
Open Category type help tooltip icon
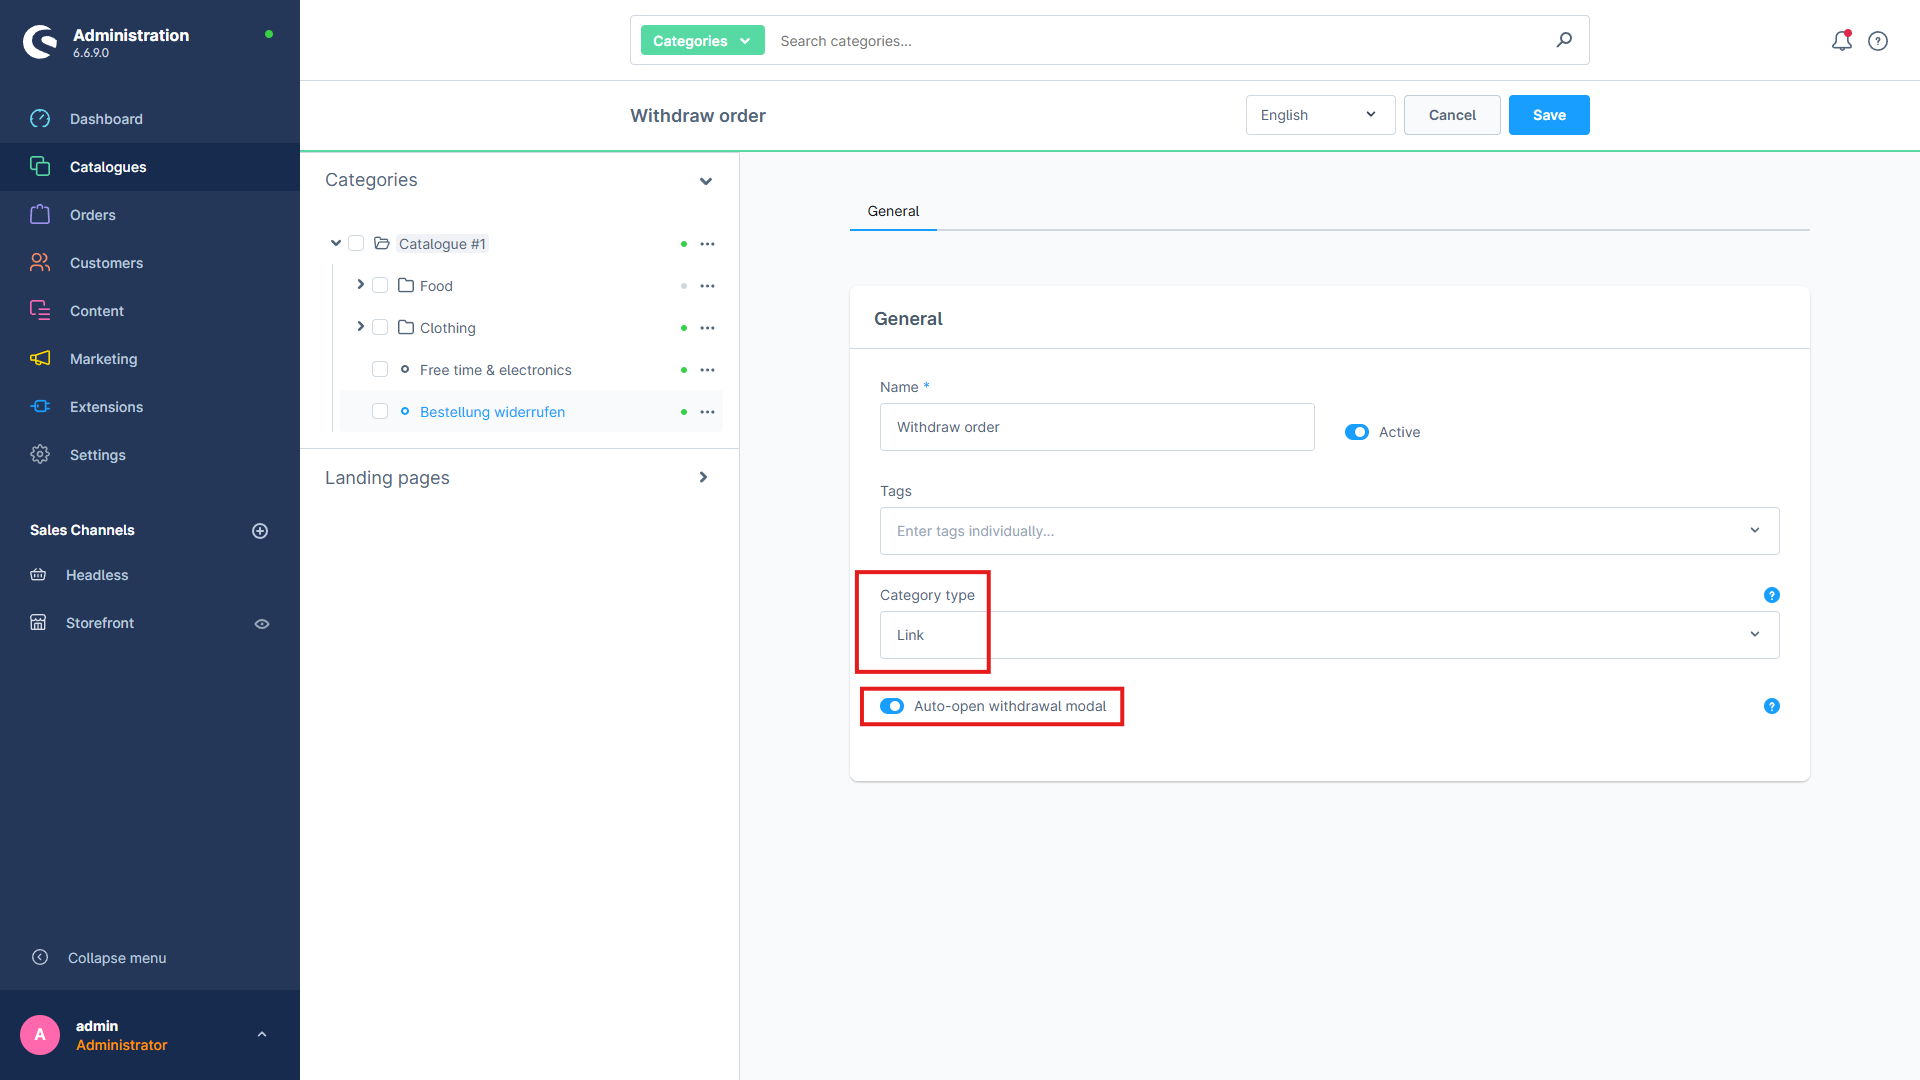pyautogui.click(x=1771, y=595)
